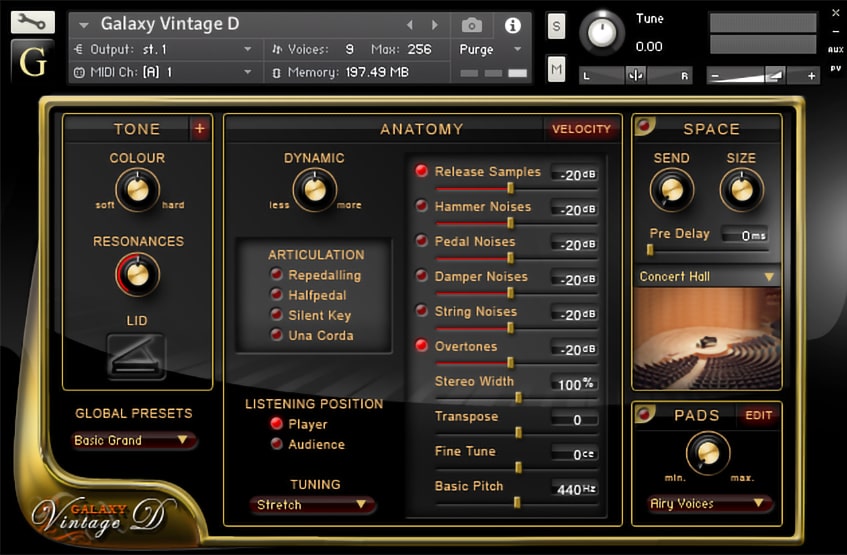
Task: Click the concert hall thumbnail image
Action: coord(707,338)
